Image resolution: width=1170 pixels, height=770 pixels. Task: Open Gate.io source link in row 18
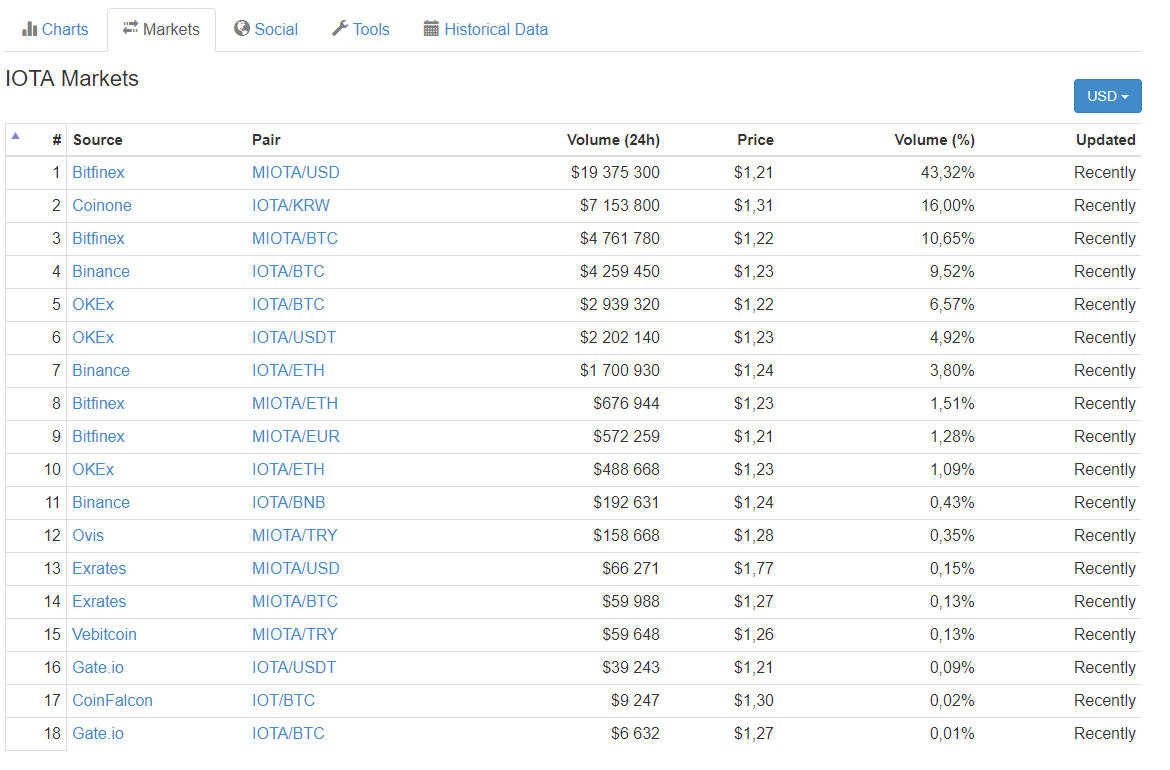coord(98,733)
